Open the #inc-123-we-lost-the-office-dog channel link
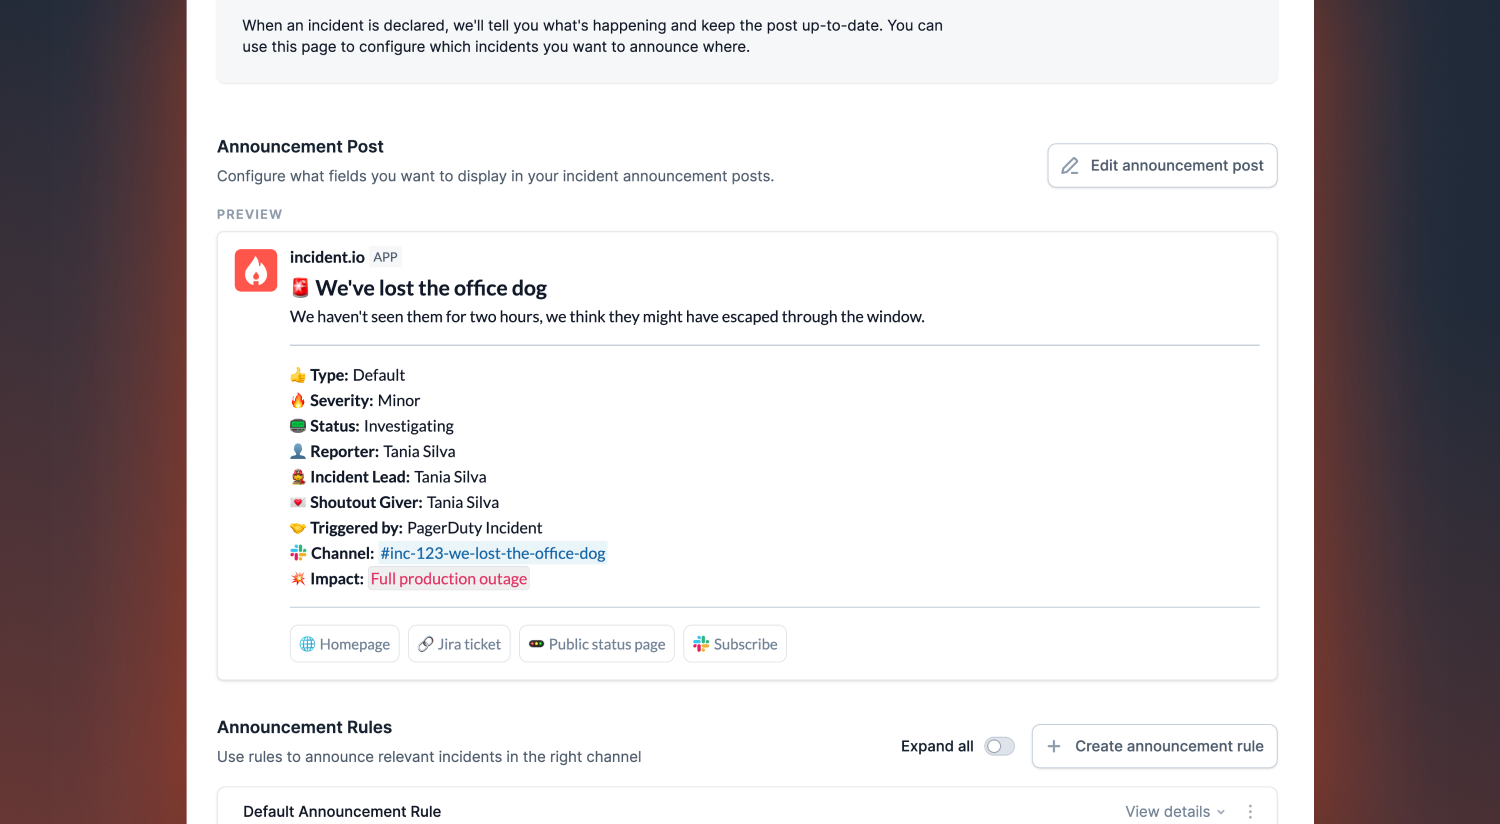The height and width of the screenshot is (824, 1500). pos(492,553)
